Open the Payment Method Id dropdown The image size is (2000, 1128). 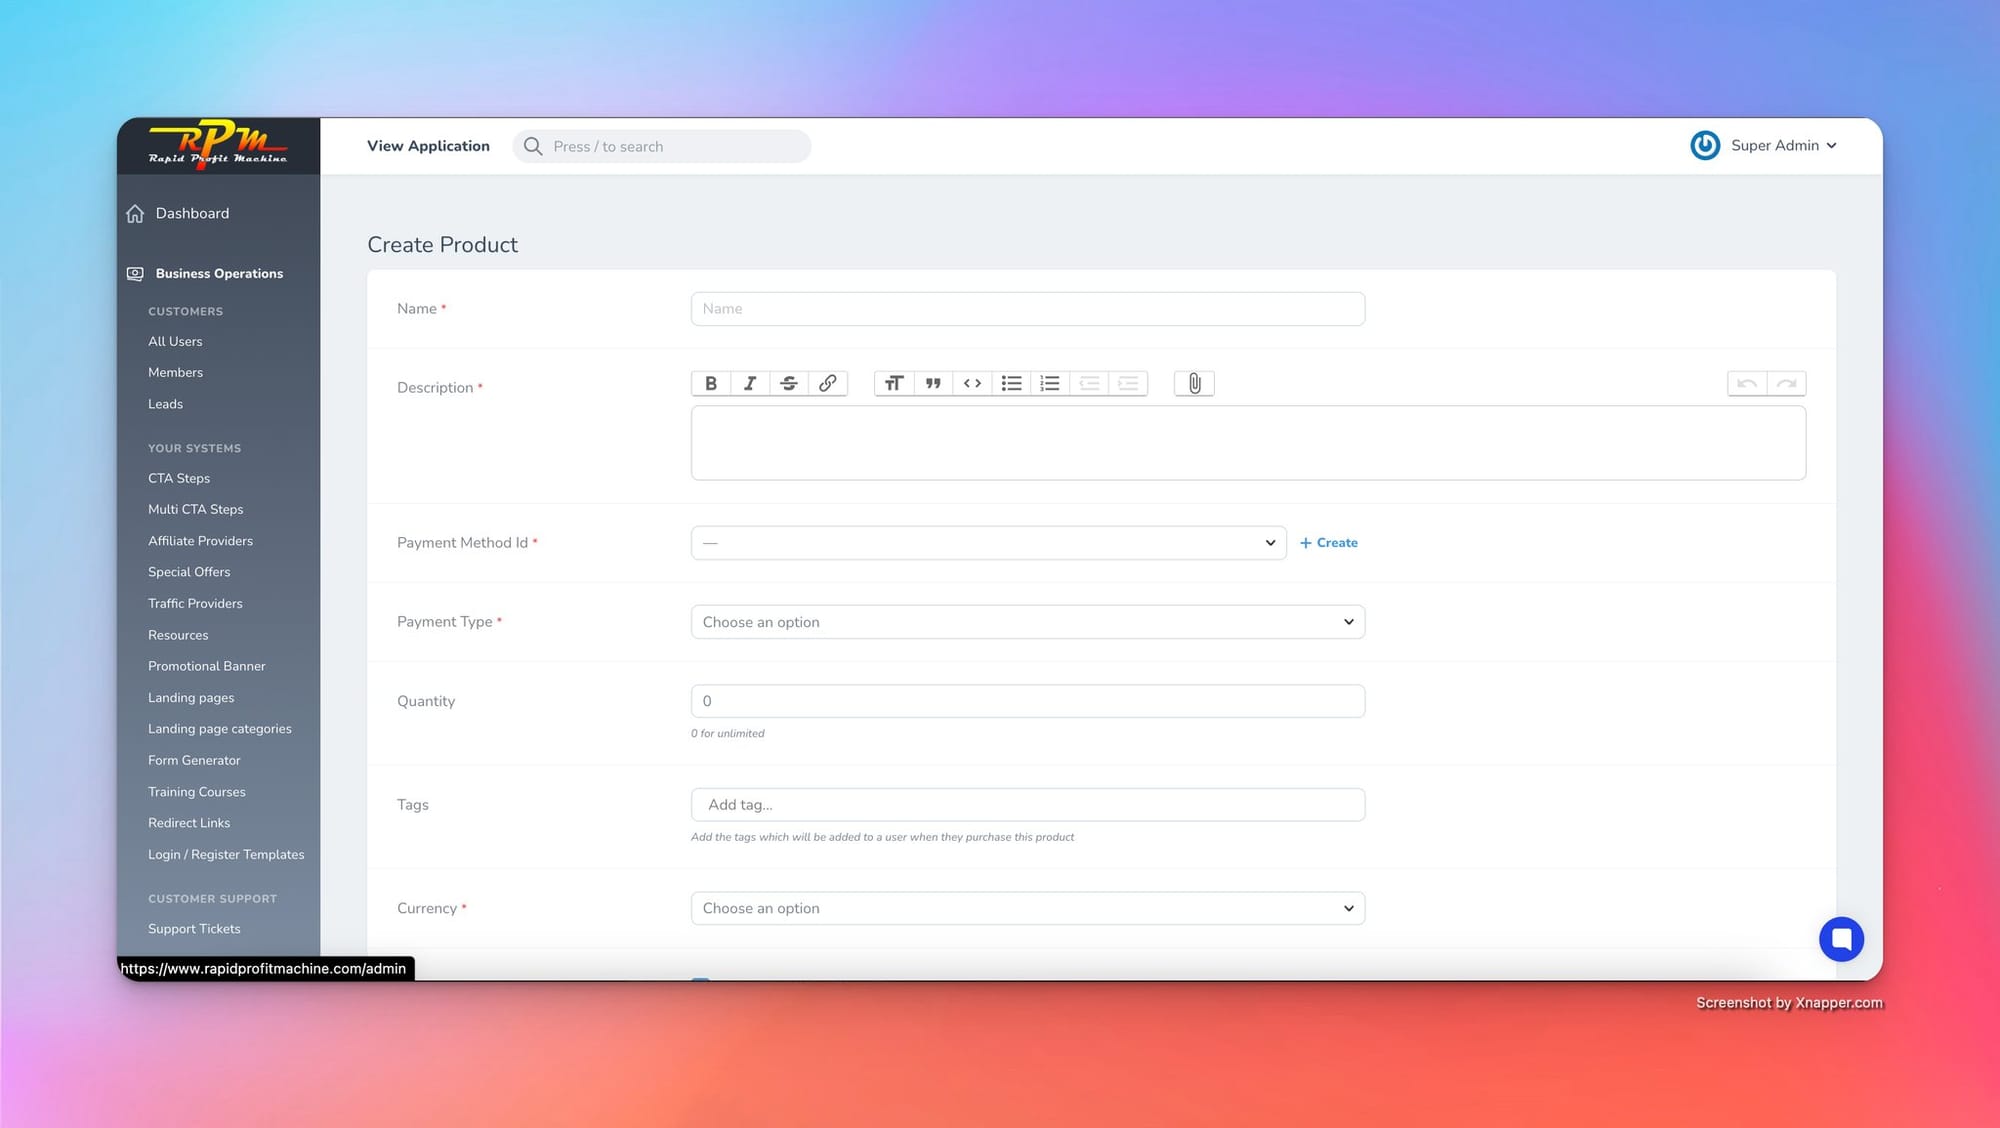pos(988,543)
